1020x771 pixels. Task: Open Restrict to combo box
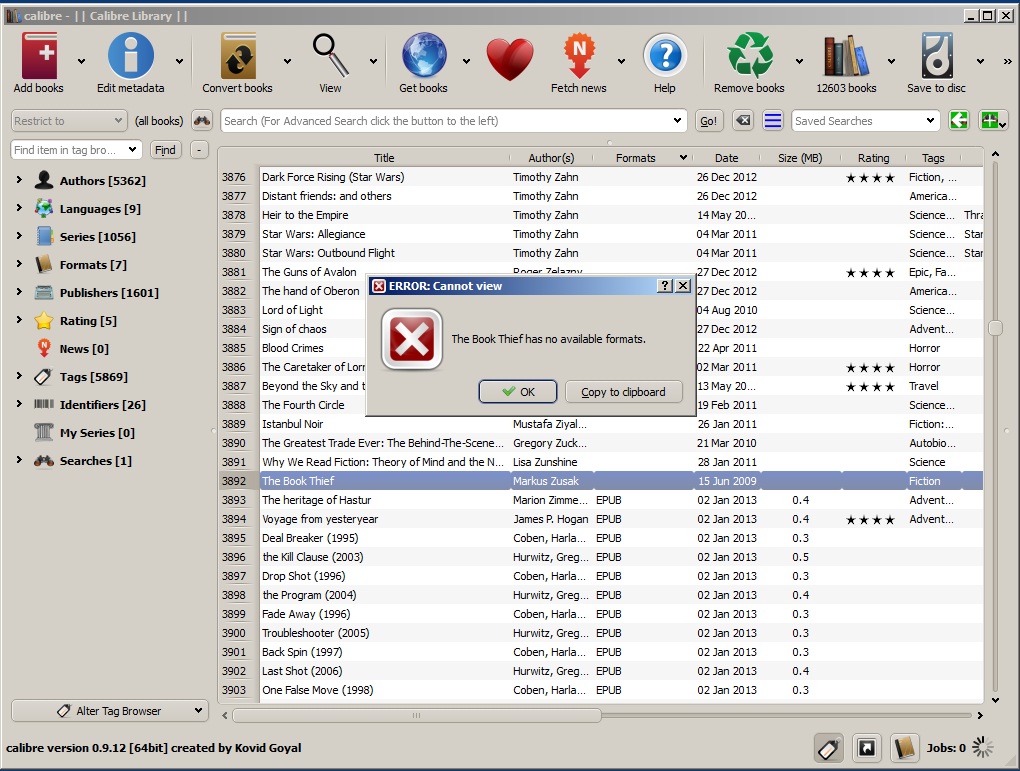click(68, 121)
